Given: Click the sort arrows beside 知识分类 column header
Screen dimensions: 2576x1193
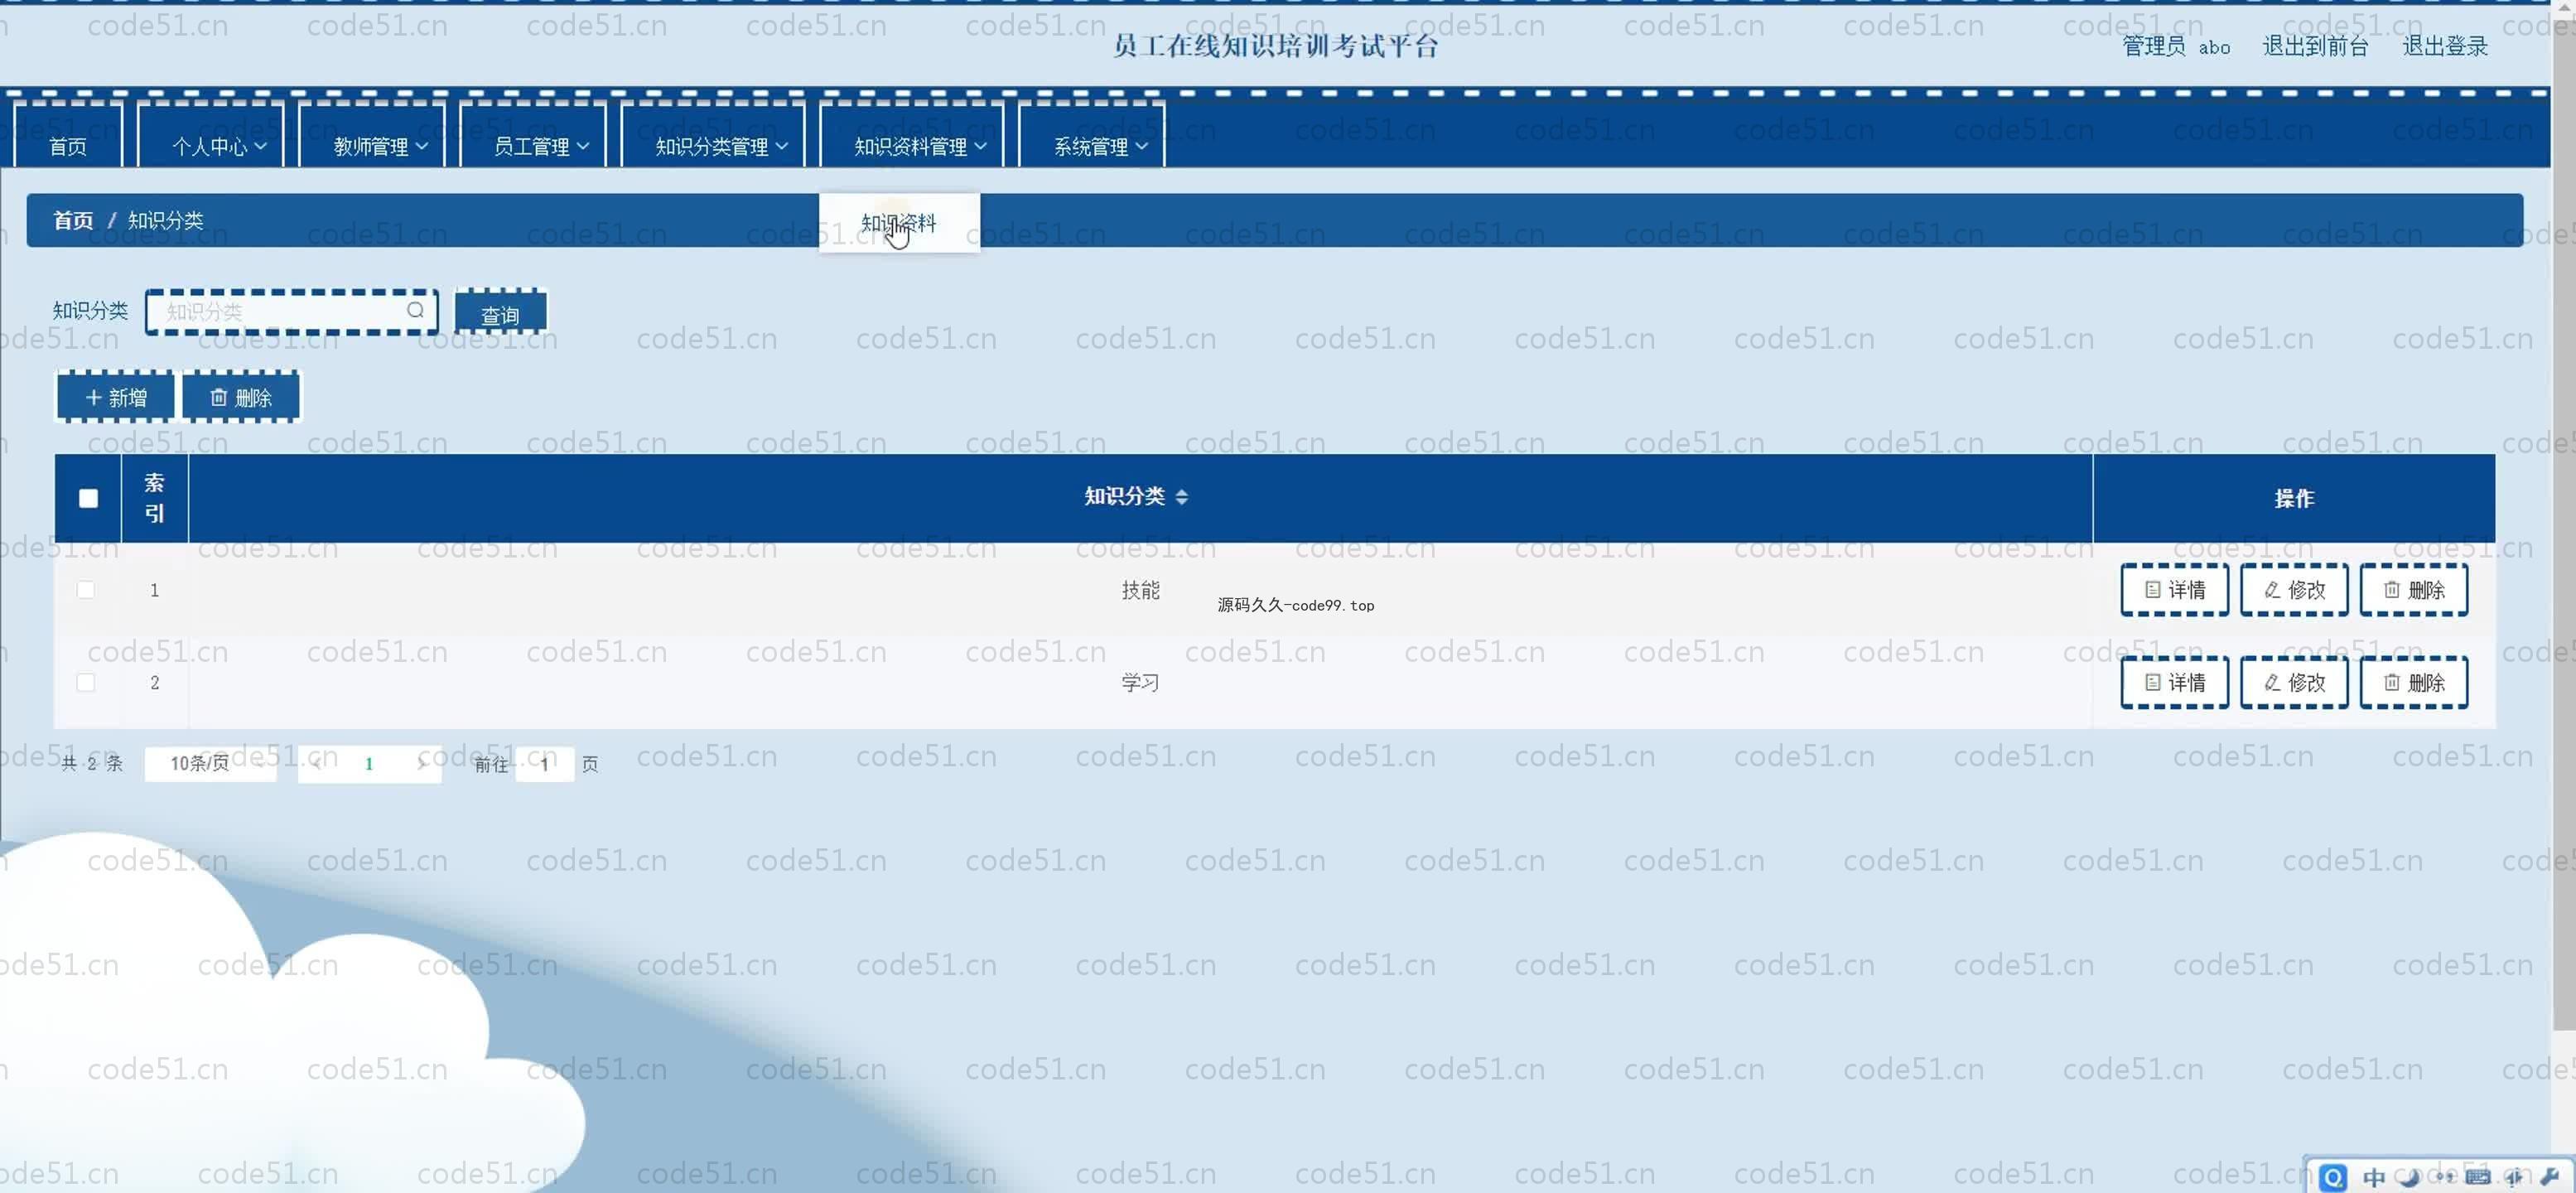Looking at the screenshot, I should [x=1181, y=497].
